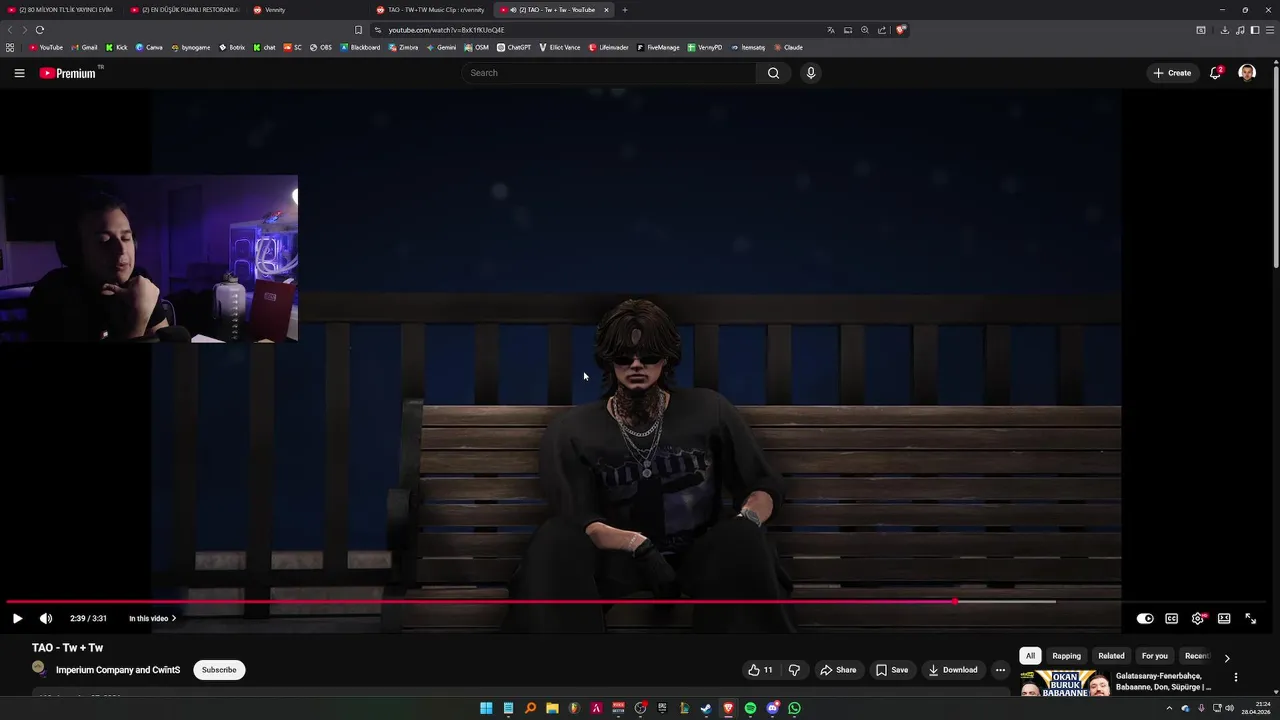Open YouTube notifications bell
The height and width of the screenshot is (720, 1280).
(1215, 73)
